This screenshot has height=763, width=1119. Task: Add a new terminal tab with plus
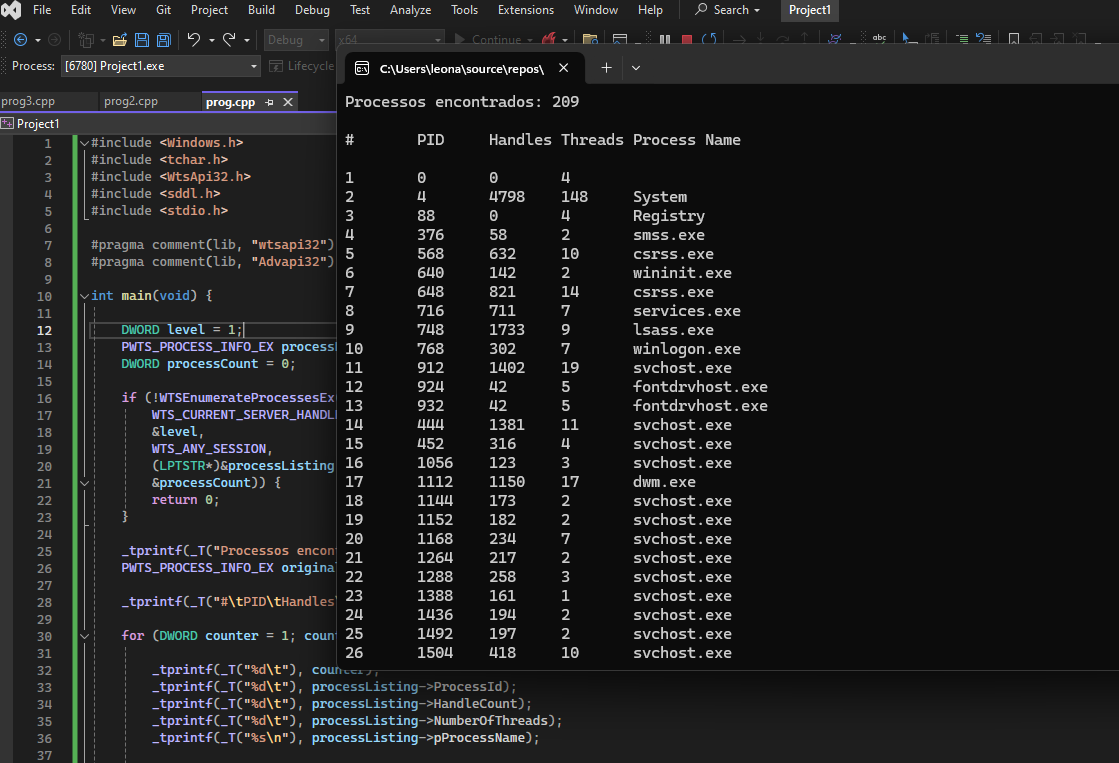[606, 68]
